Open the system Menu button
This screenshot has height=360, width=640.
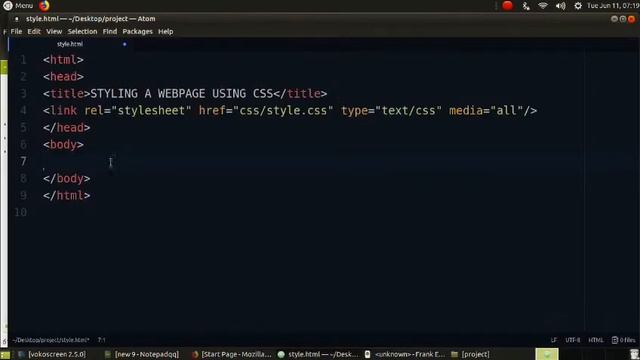18,6
